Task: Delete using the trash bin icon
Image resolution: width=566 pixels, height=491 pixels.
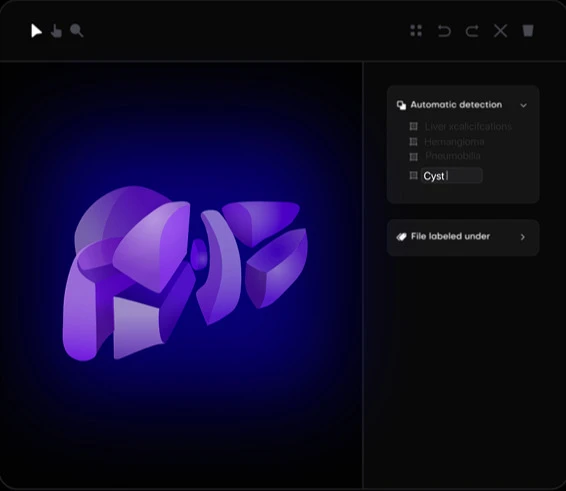Action: (x=528, y=31)
